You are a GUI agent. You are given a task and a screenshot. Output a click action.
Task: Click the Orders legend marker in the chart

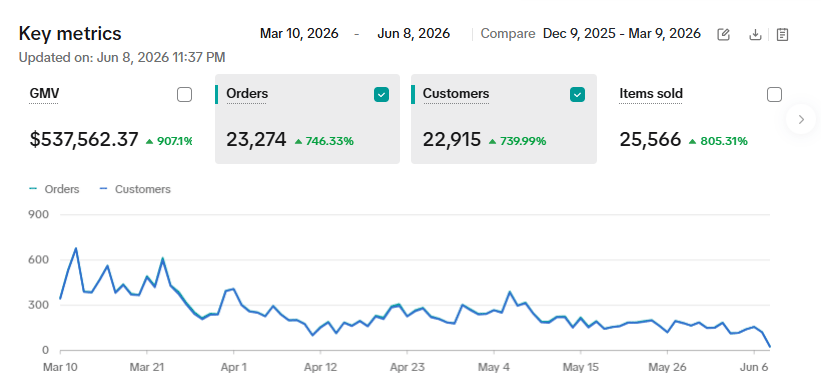[34, 189]
